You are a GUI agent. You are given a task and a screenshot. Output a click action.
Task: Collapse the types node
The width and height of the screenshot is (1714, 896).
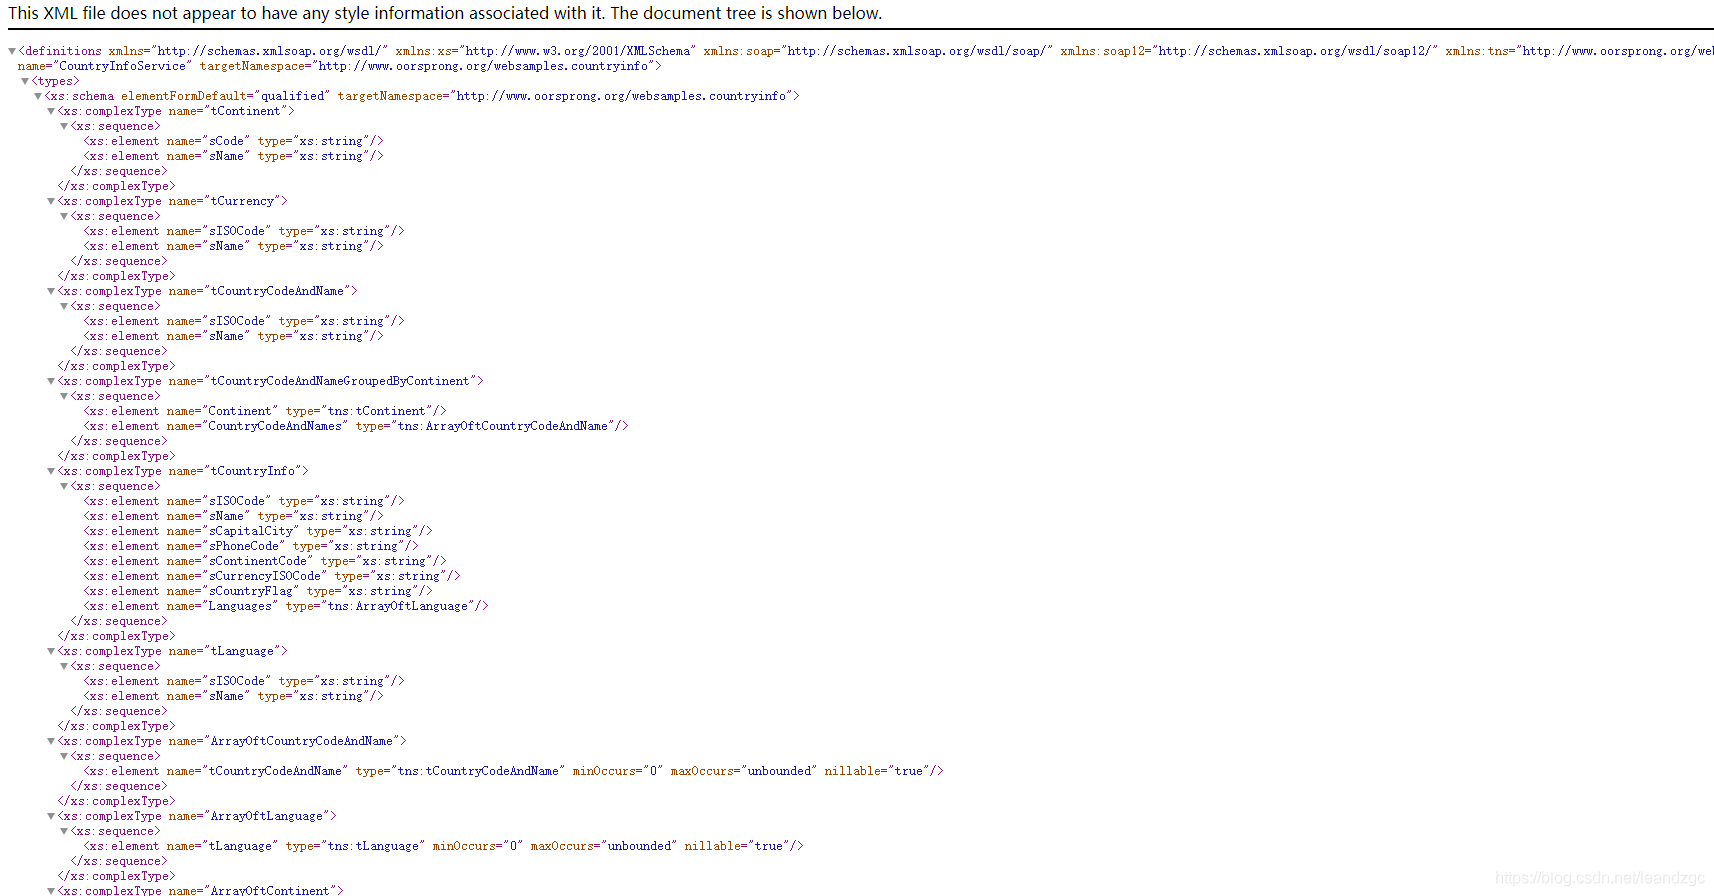click(25, 81)
